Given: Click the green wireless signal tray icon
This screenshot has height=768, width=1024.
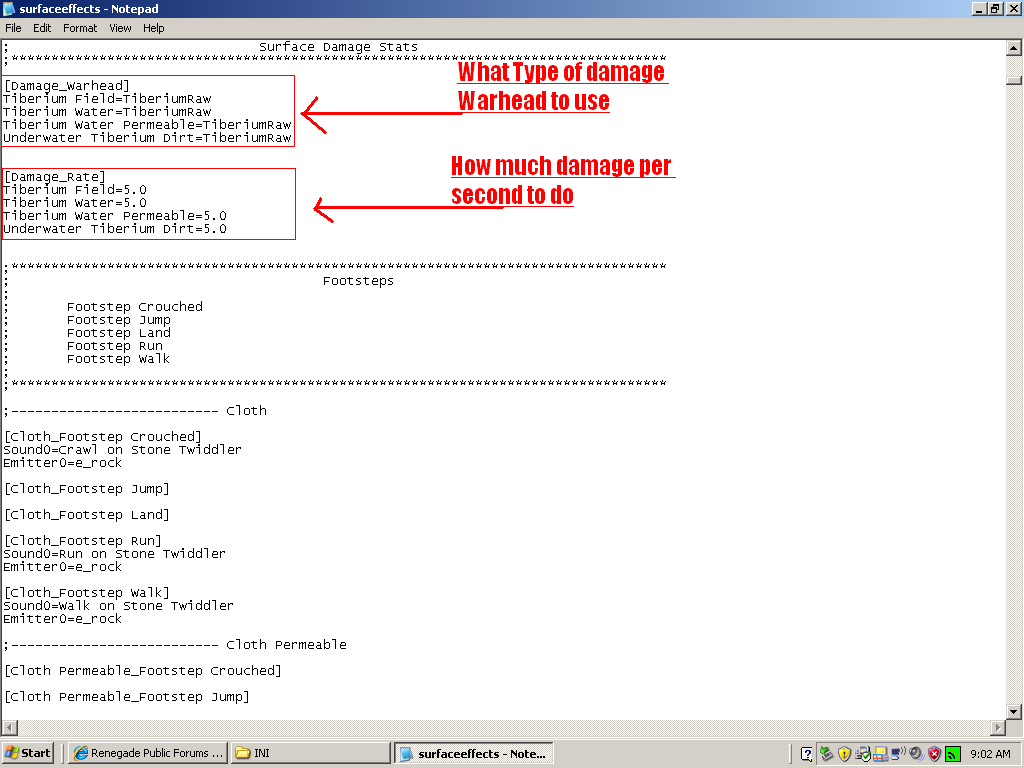Looking at the screenshot, I should [953, 753].
